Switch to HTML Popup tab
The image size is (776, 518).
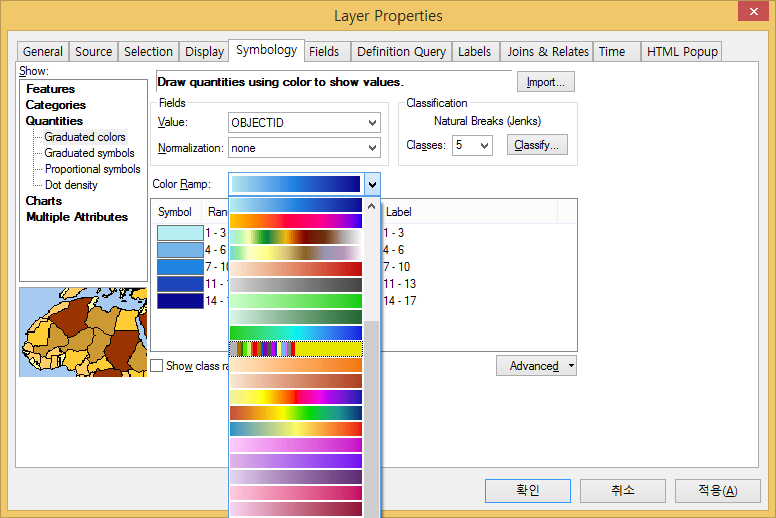tap(682, 51)
